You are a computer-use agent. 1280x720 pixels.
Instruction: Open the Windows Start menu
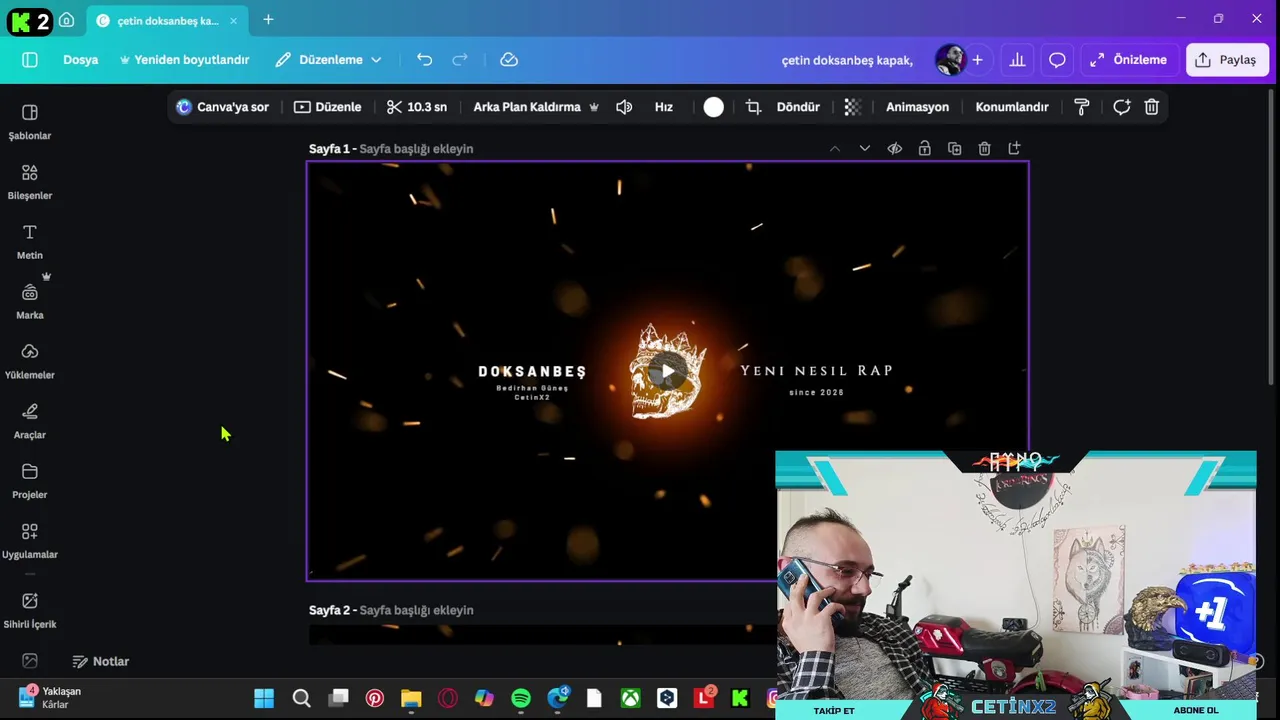click(264, 698)
